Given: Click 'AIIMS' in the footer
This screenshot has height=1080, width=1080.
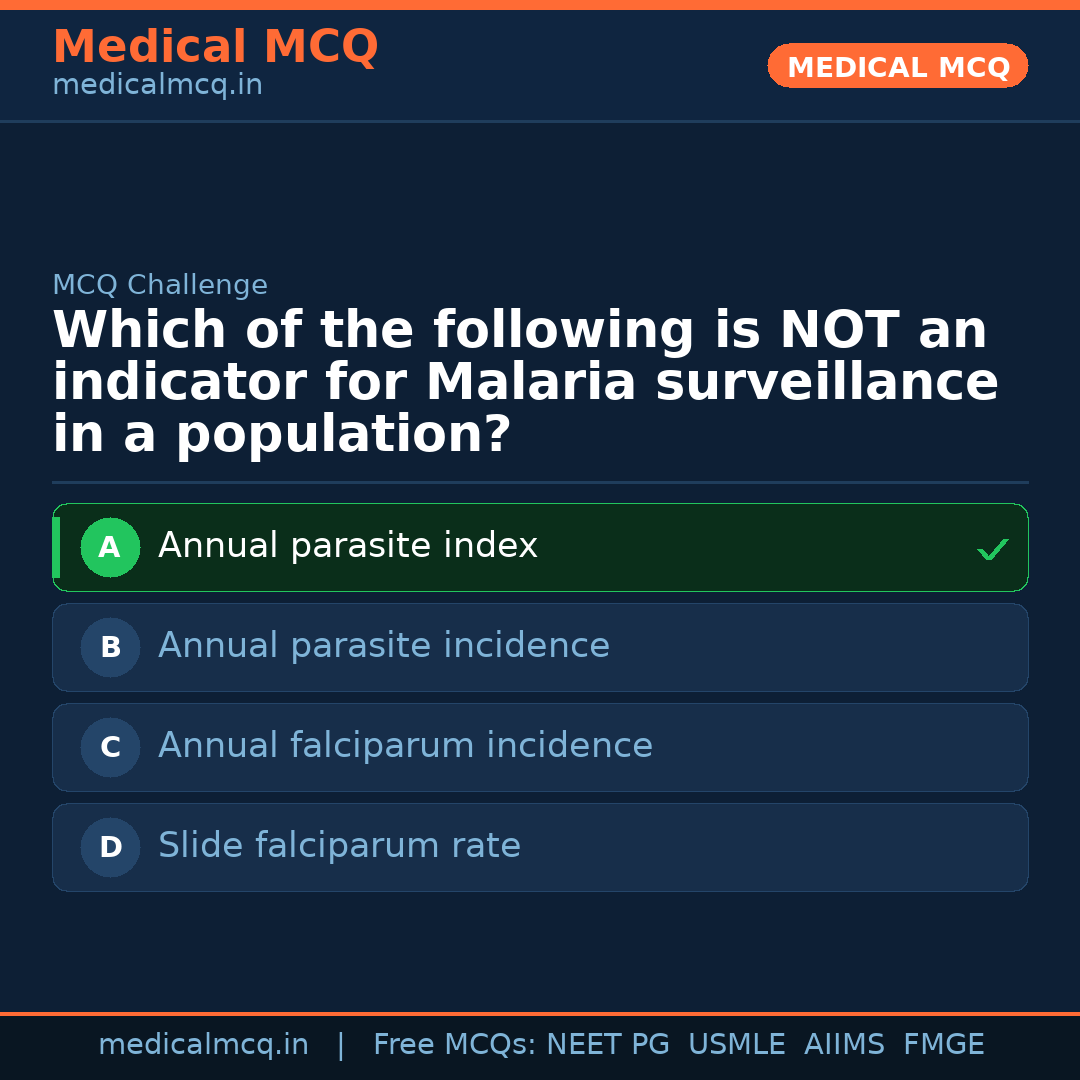Looking at the screenshot, I should (844, 1045).
